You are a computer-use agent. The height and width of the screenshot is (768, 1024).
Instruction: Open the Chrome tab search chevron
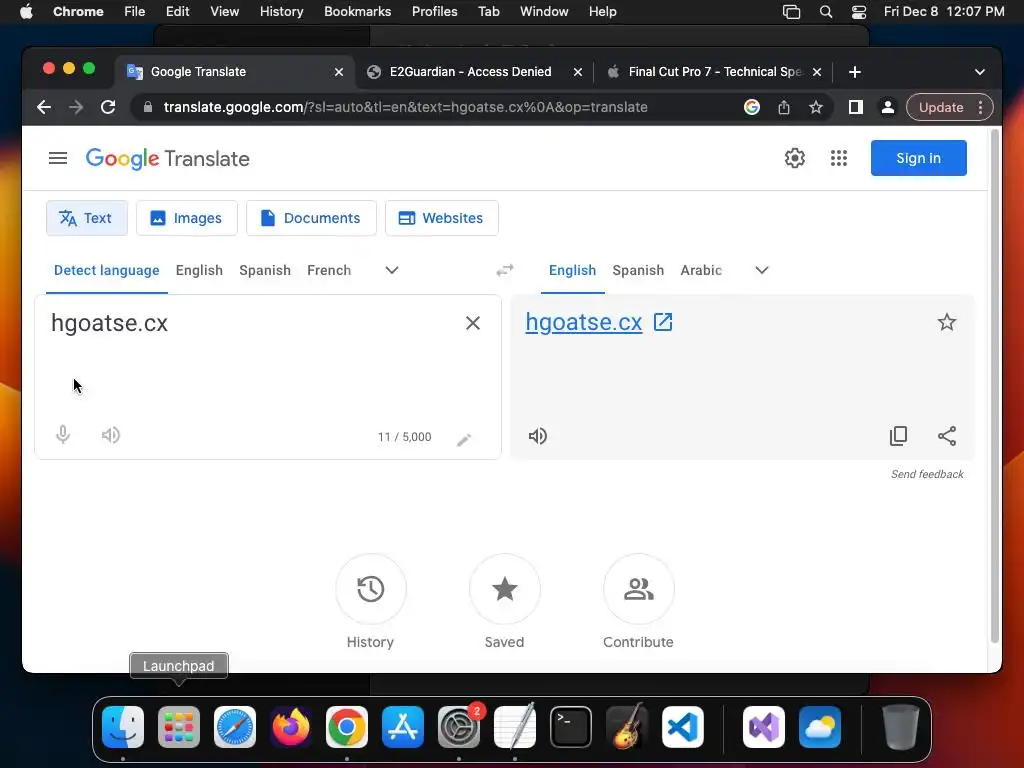point(980,72)
